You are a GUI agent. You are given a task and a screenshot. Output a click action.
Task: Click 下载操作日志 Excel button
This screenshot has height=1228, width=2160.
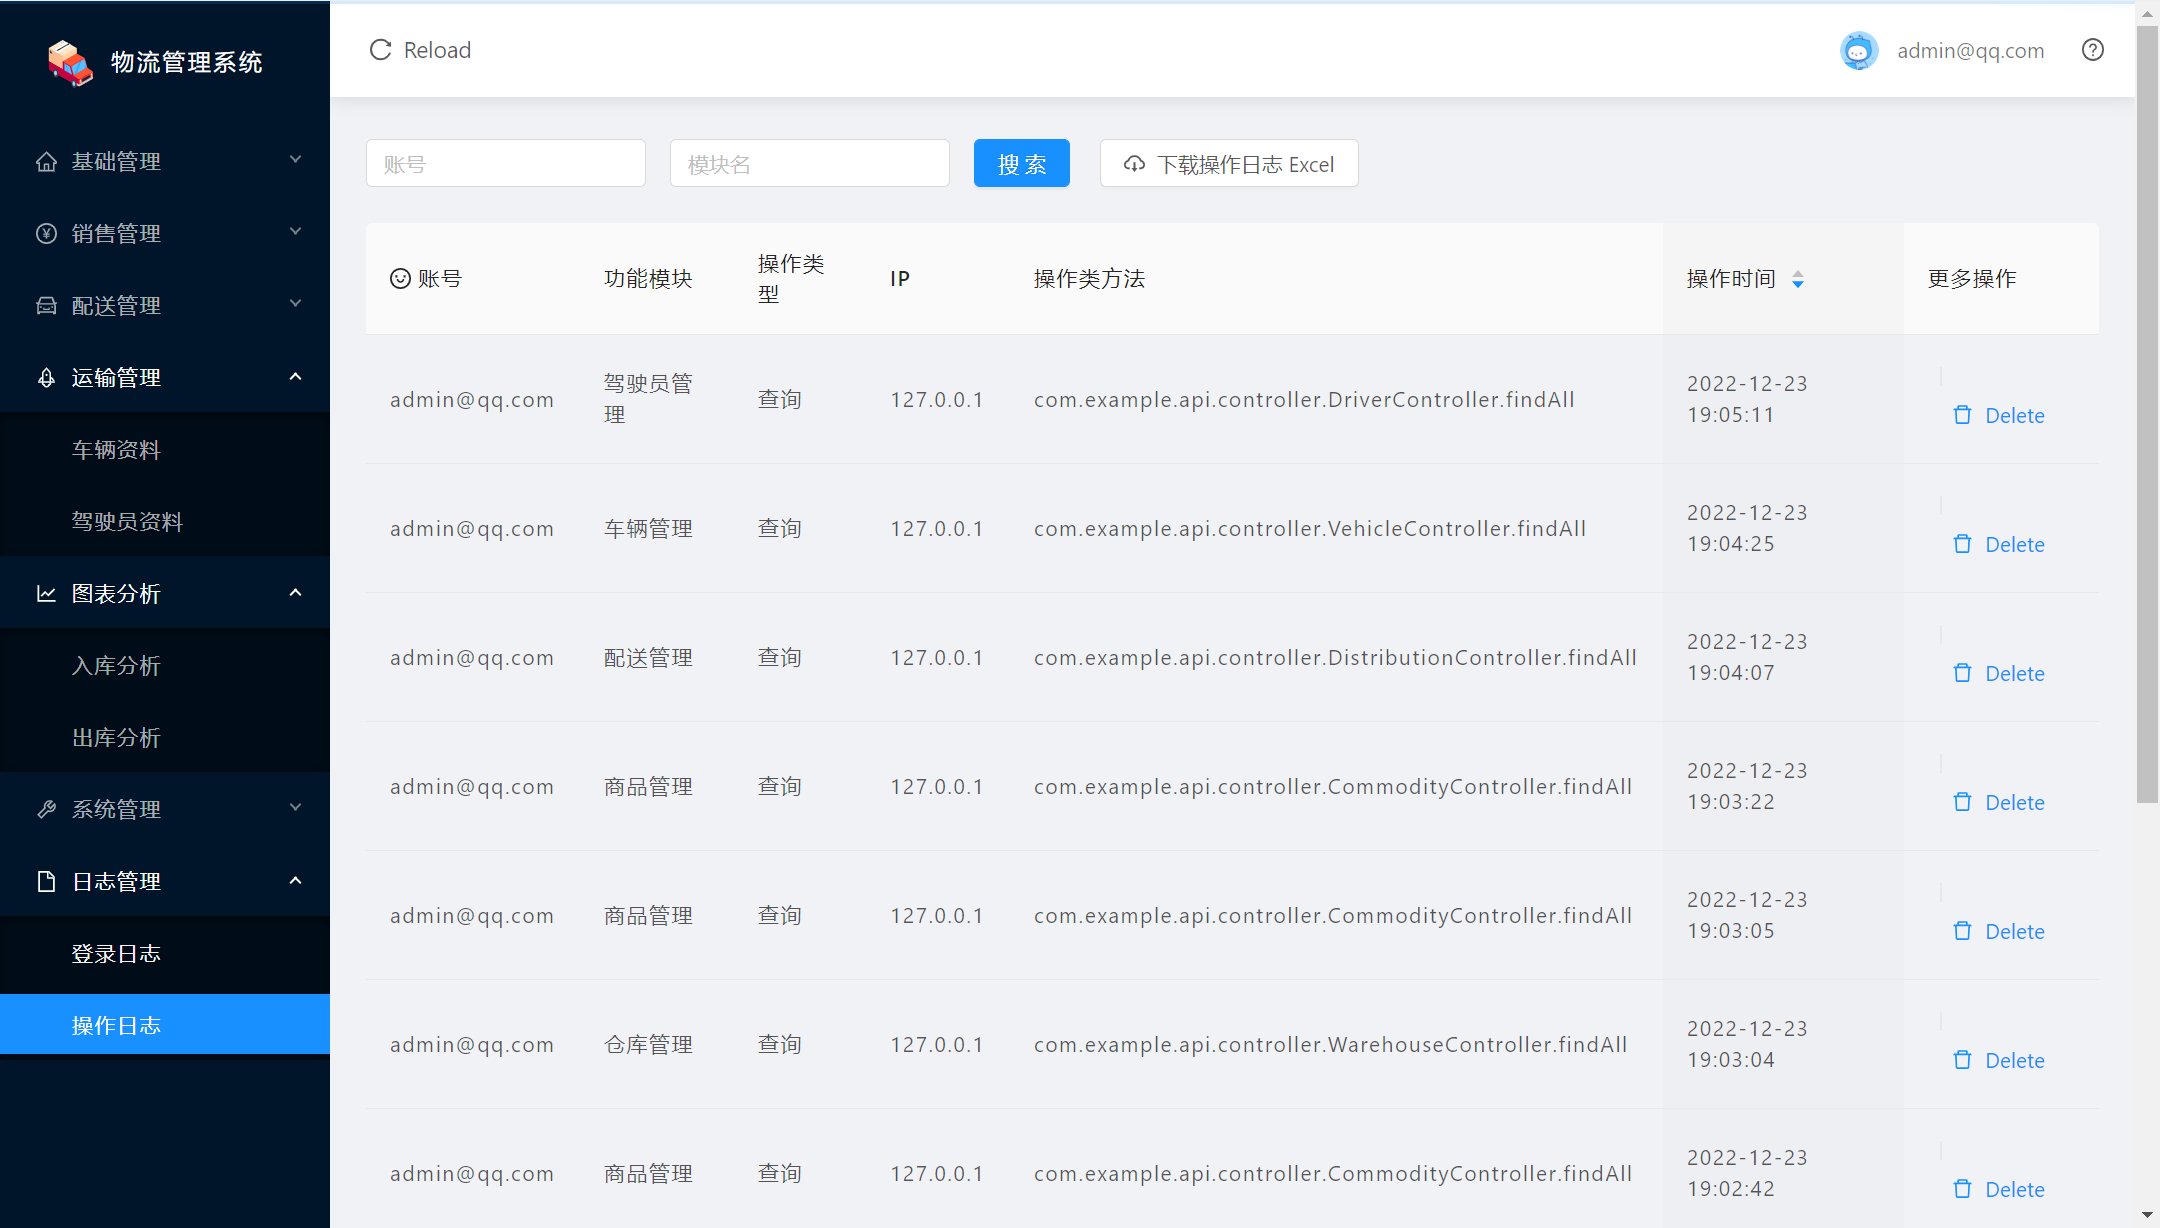pyautogui.click(x=1229, y=163)
